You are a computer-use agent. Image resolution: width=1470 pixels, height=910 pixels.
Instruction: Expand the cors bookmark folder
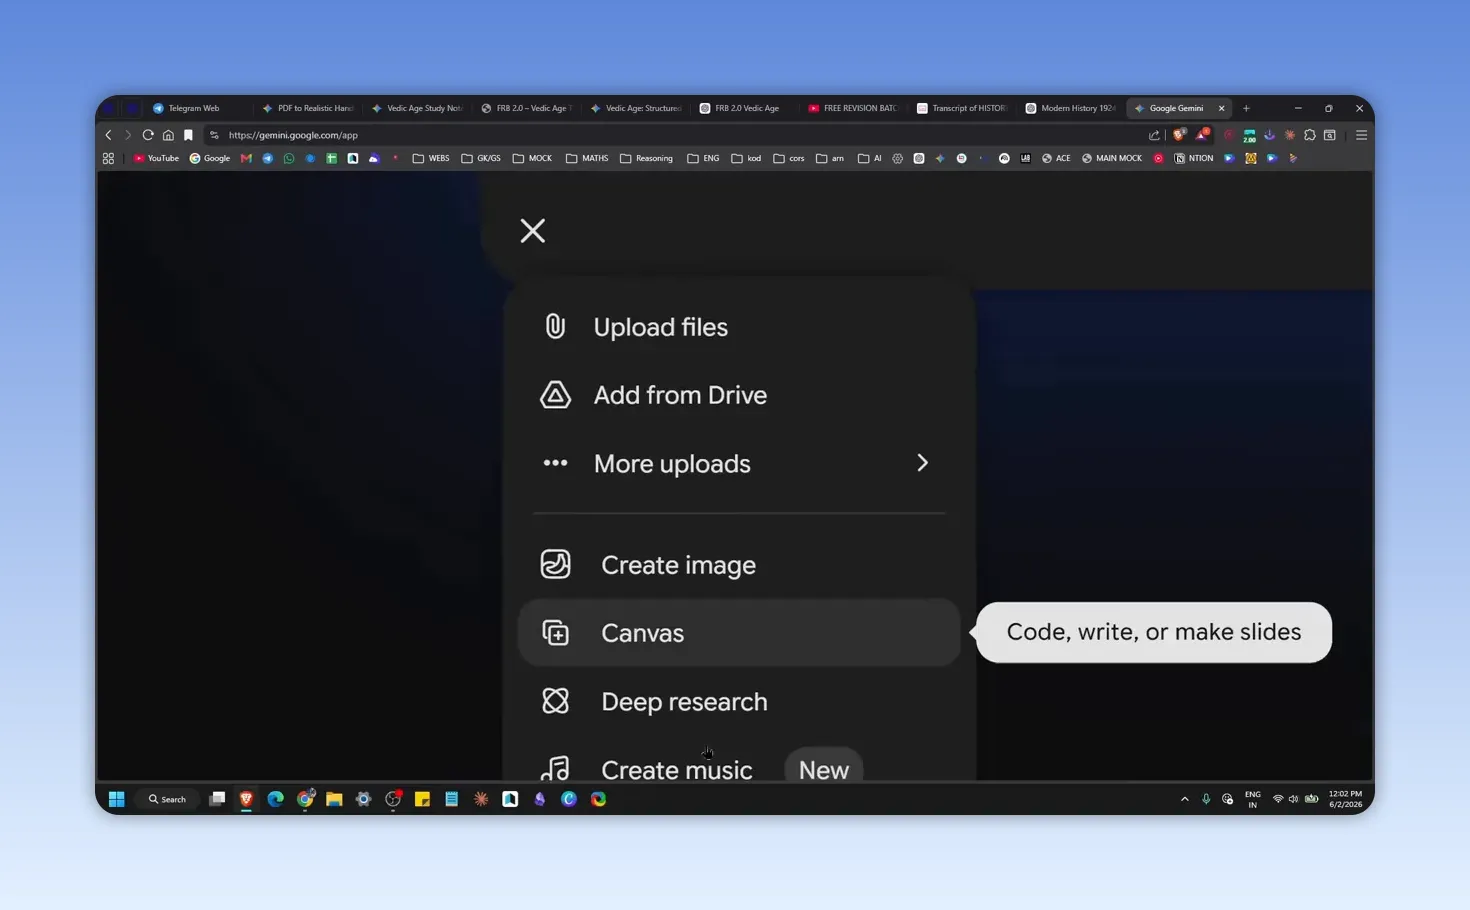[x=789, y=158]
